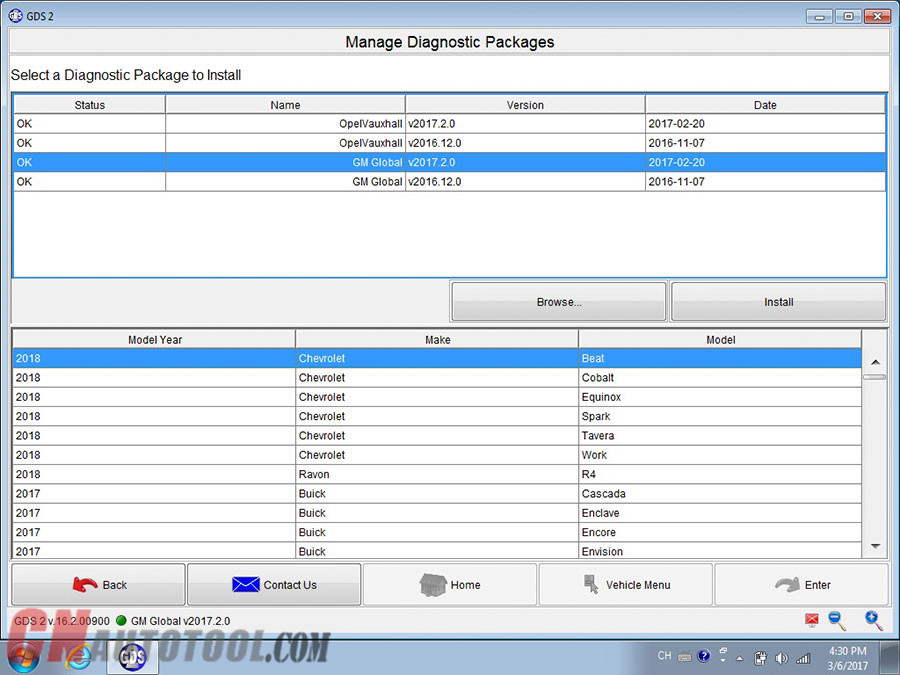Screen dimensions: 900x675
Task: Select the 2018 Chevrolet Work row
Action: coord(437,455)
